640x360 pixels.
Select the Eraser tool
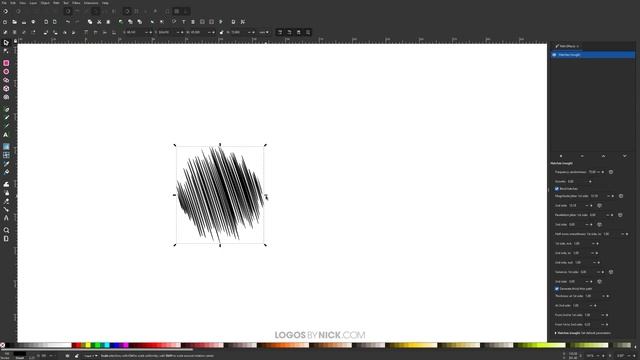(6, 201)
